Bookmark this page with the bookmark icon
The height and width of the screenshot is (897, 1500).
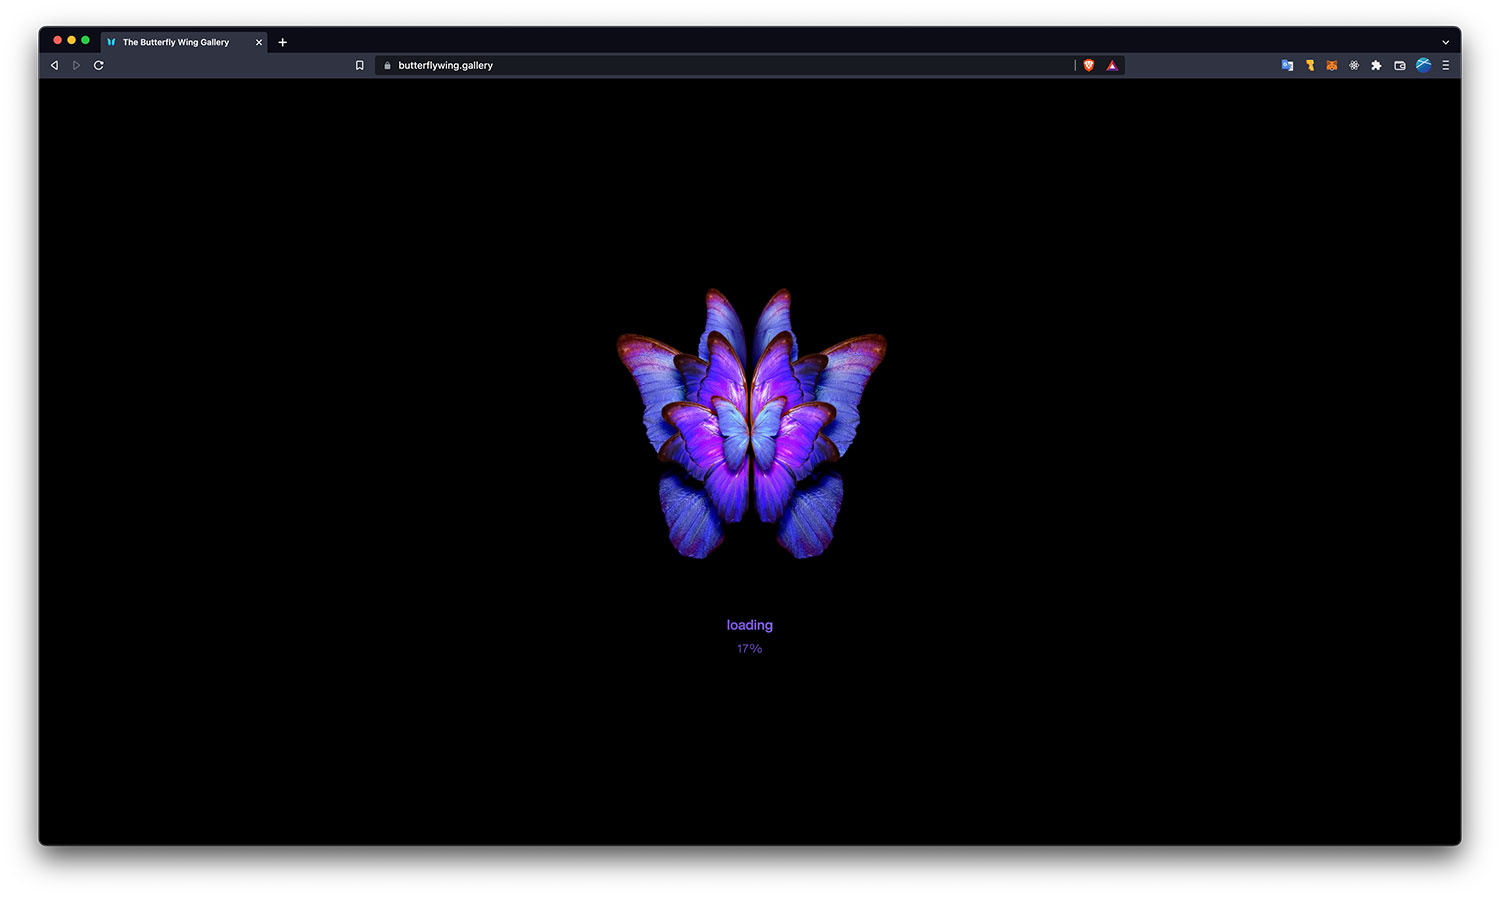360,65
